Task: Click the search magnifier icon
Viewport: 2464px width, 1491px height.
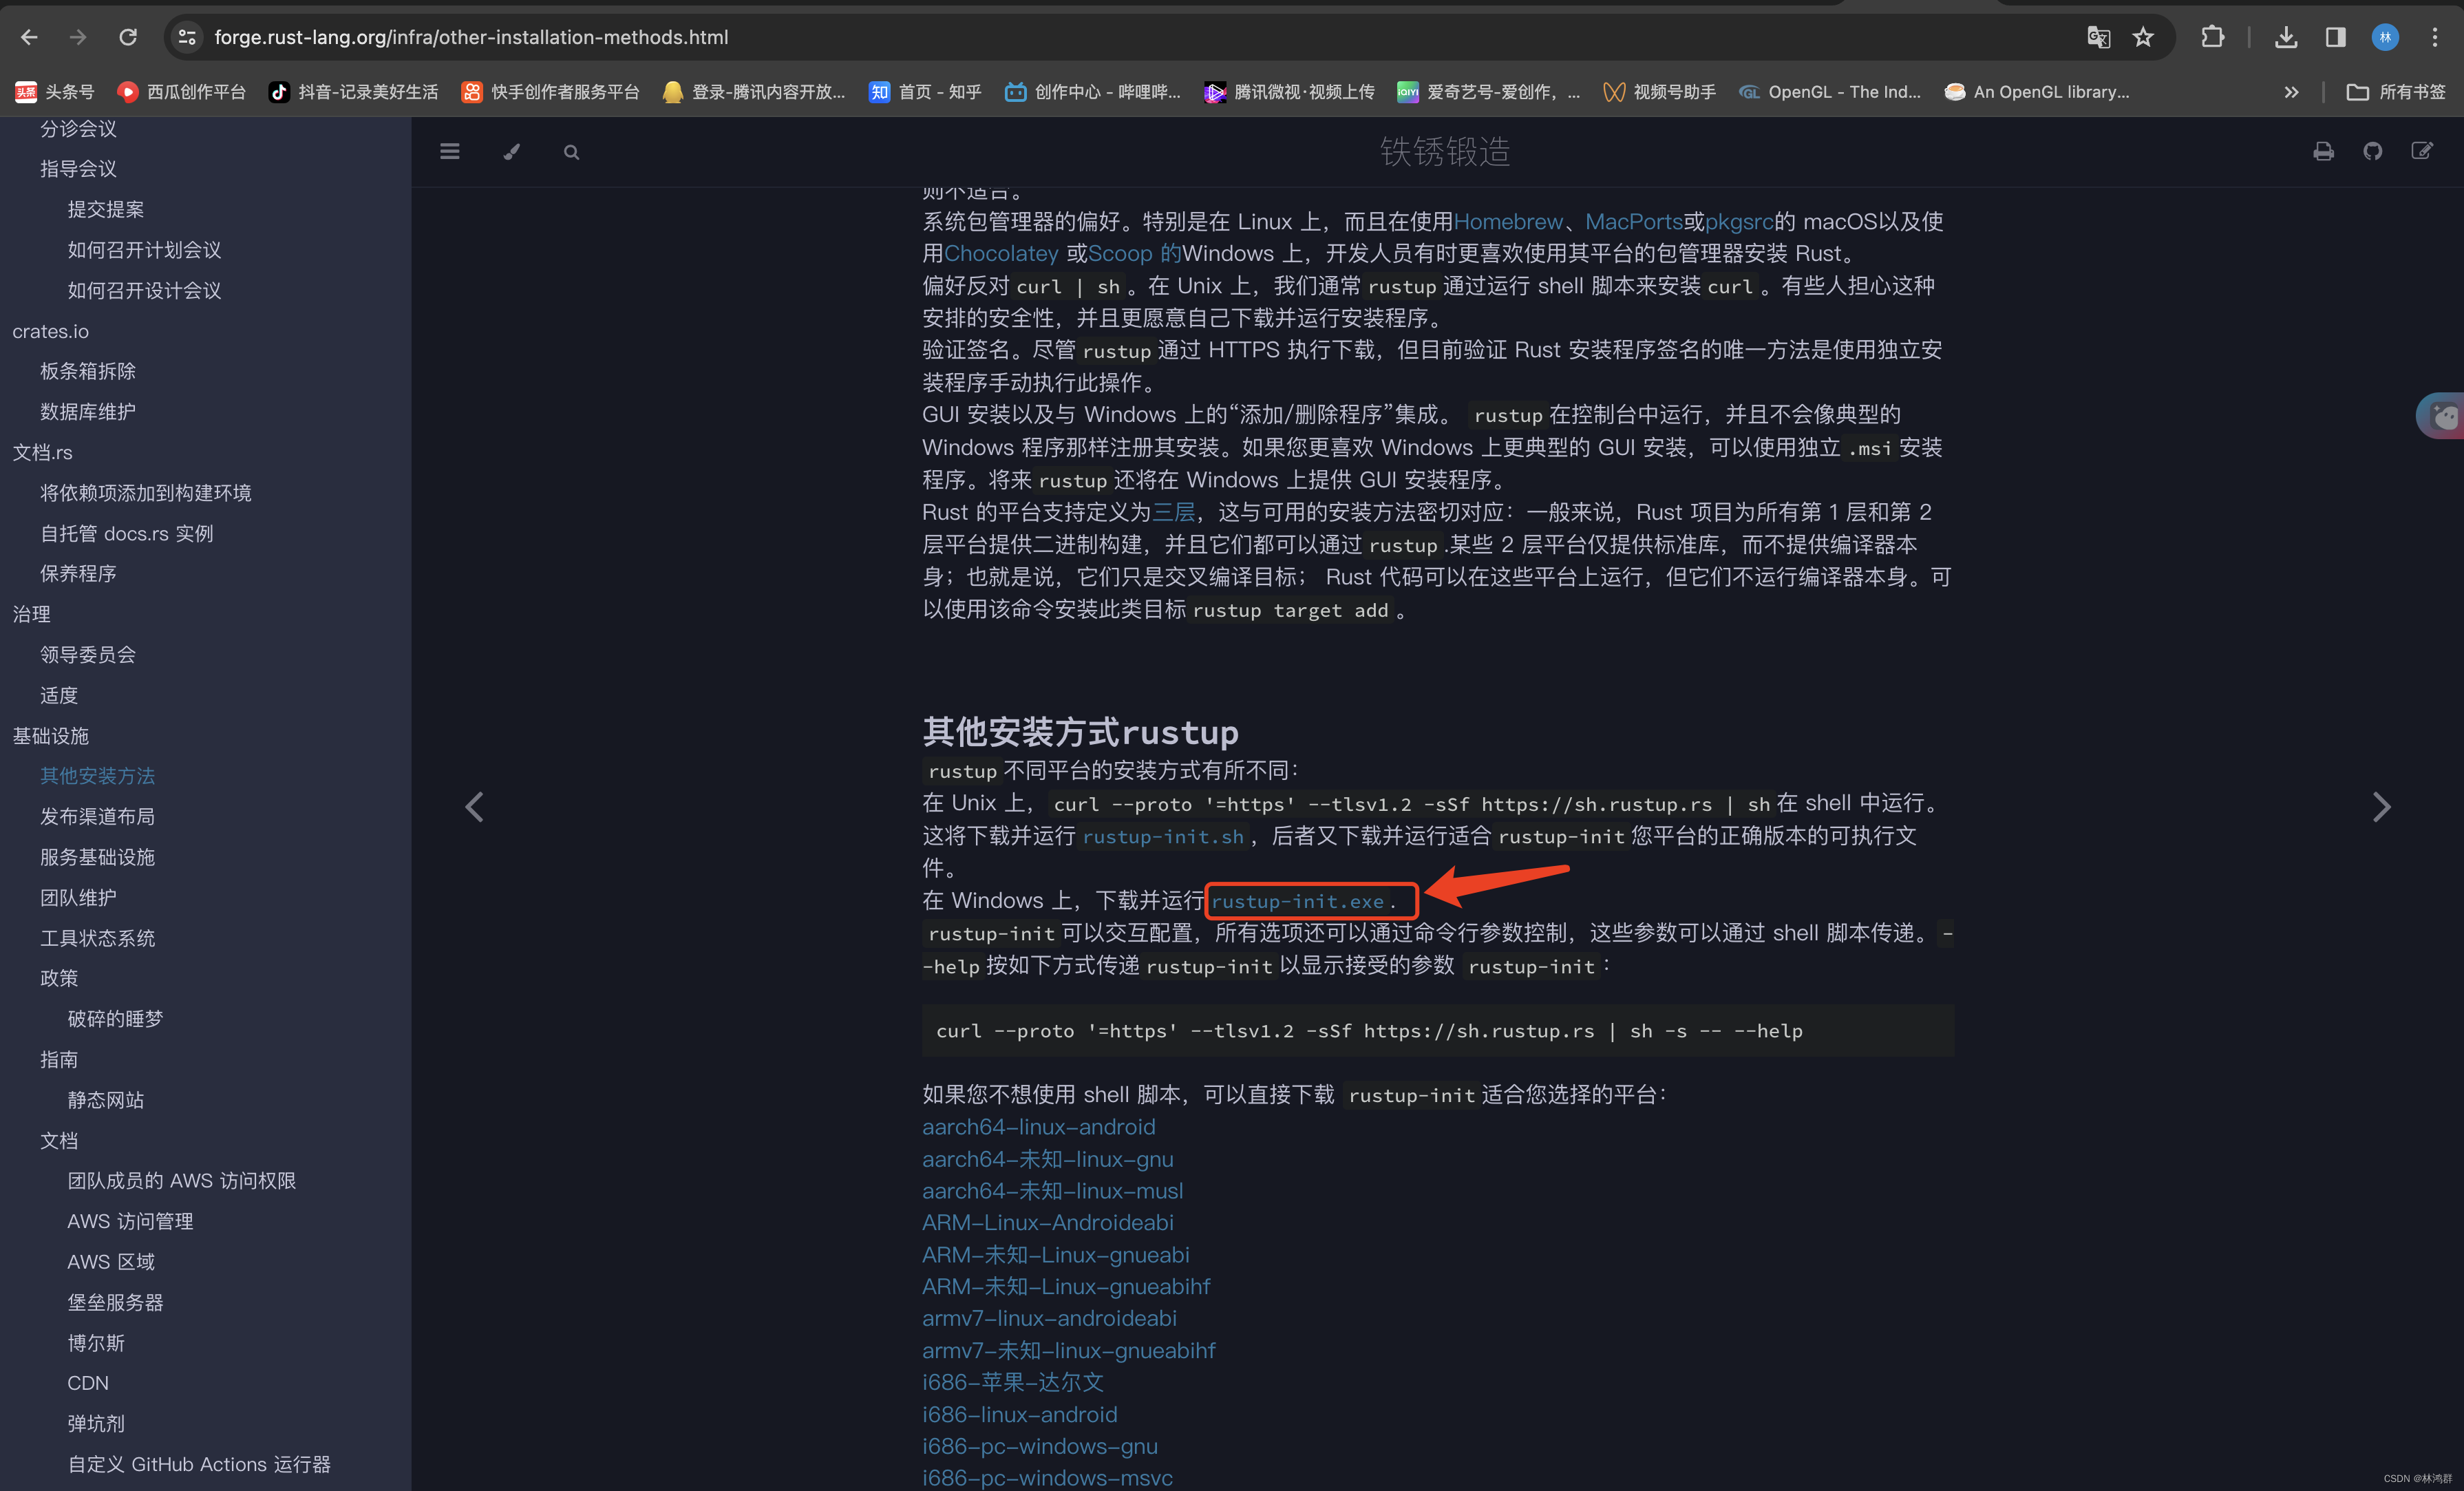Action: pyautogui.click(x=571, y=152)
